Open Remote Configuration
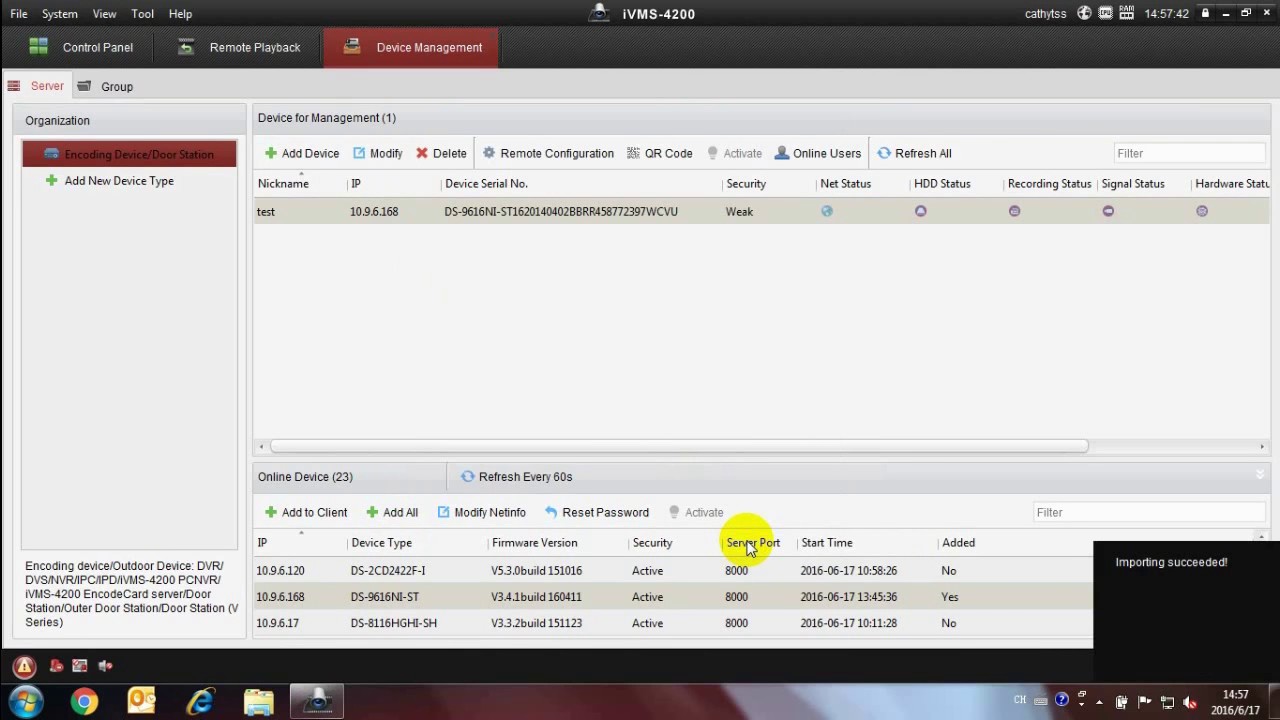The width and height of the screenshot is (1280, 720). [x=548, y=153]
